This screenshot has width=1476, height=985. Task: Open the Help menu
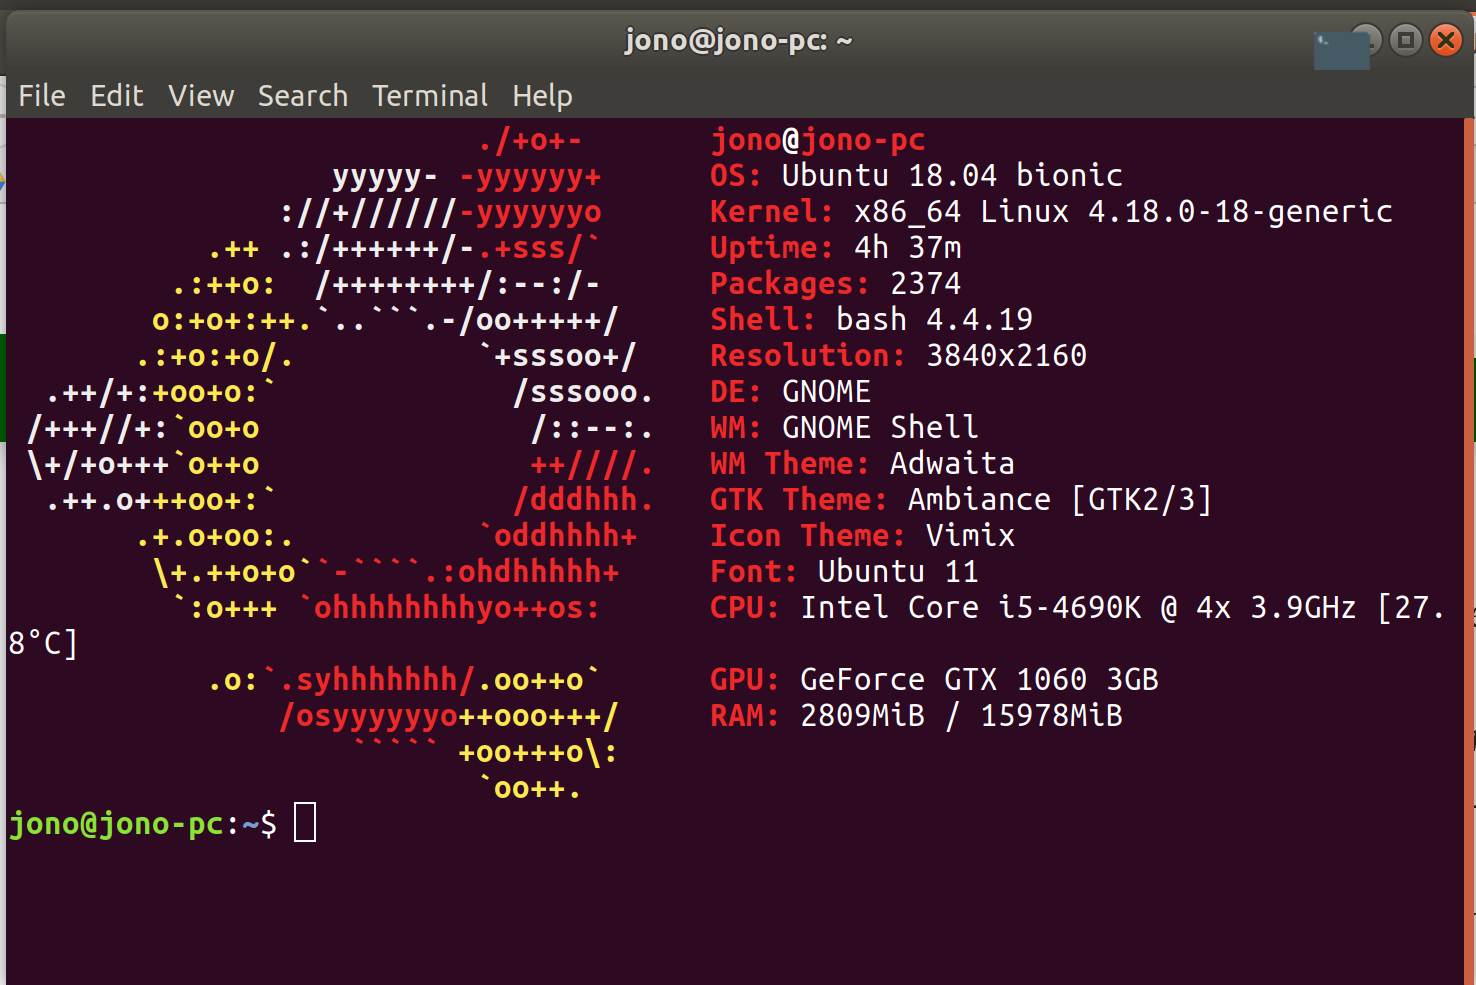point(542,95)
